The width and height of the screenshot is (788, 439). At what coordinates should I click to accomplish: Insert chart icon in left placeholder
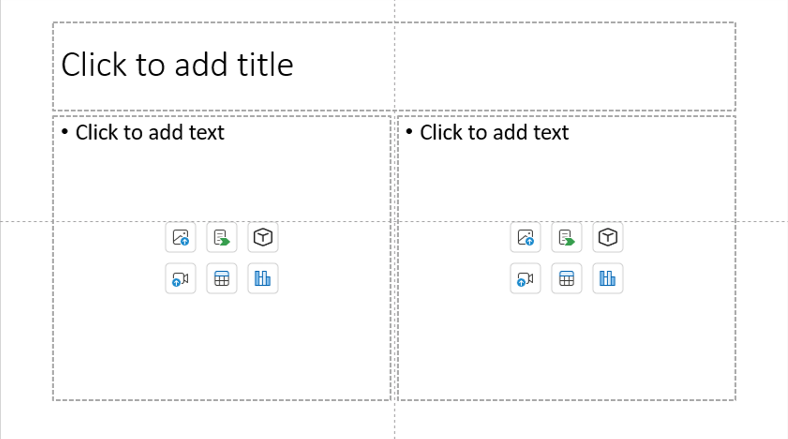tap(263, 278)
